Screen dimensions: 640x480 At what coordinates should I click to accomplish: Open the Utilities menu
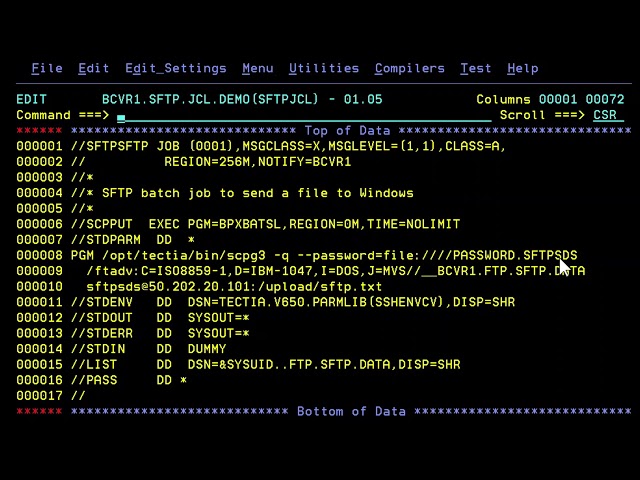point(323,68)
